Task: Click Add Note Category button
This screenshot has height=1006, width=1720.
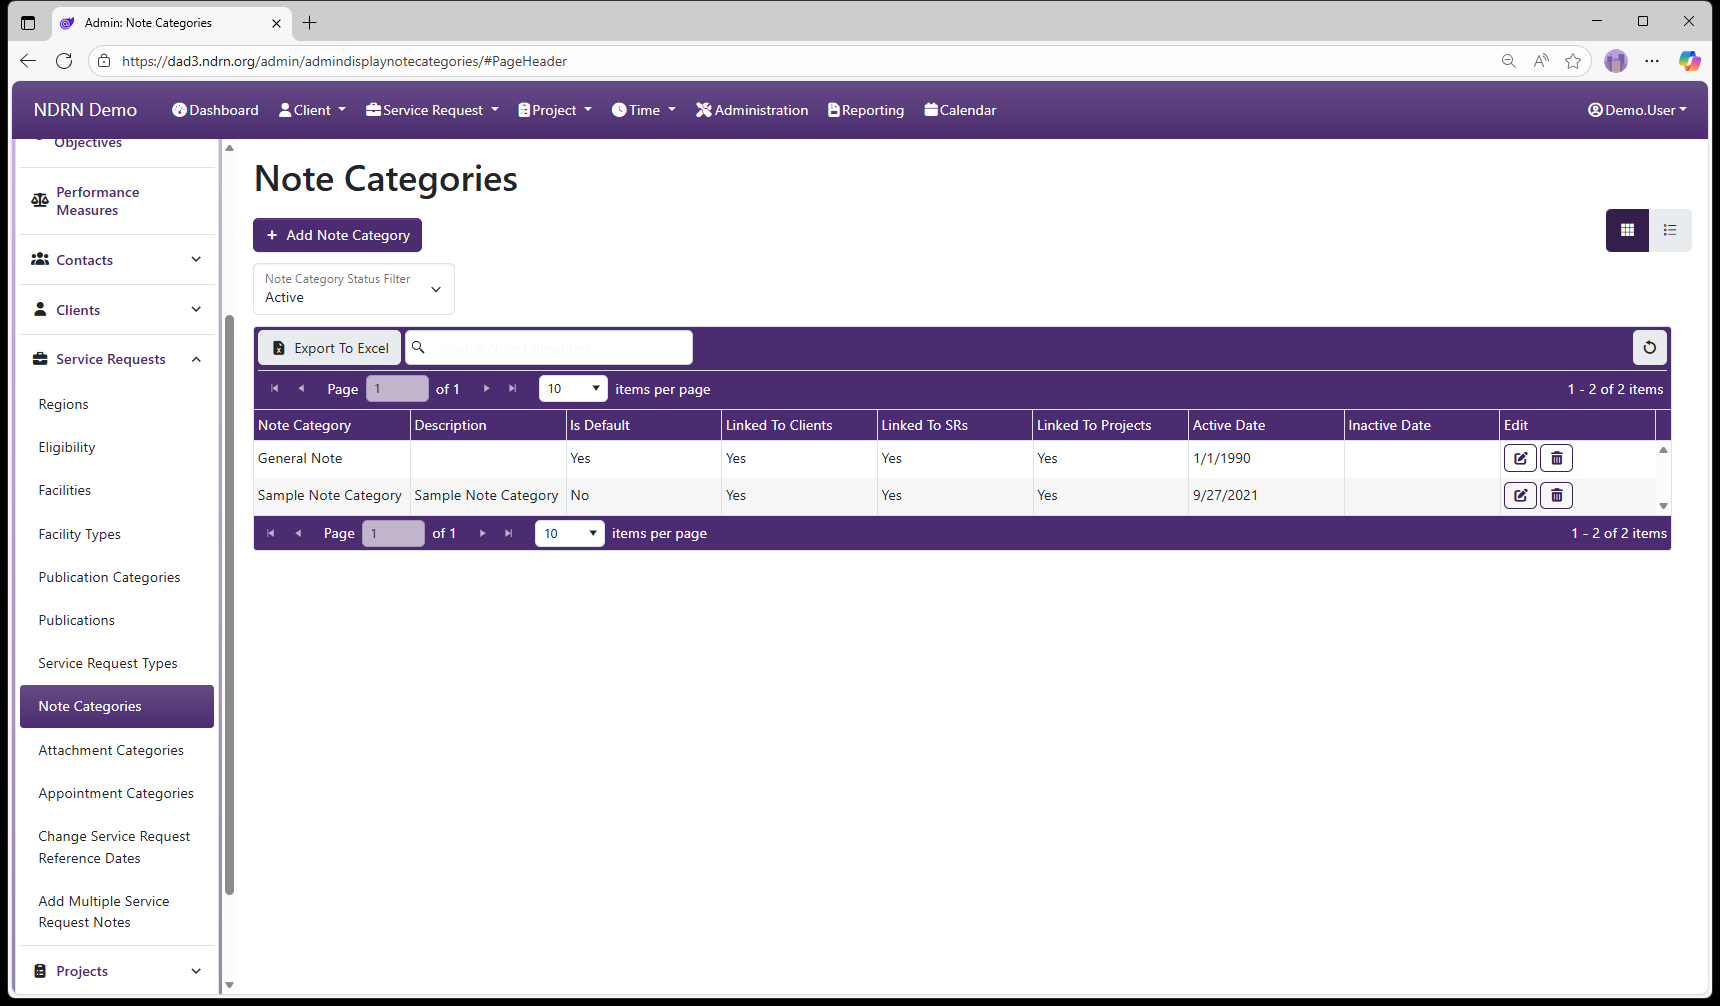Action: coord(337,235)
